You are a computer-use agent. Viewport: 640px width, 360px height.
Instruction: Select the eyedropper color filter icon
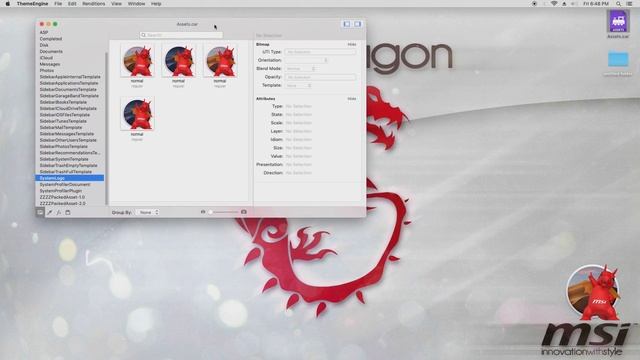click(50, 212)
